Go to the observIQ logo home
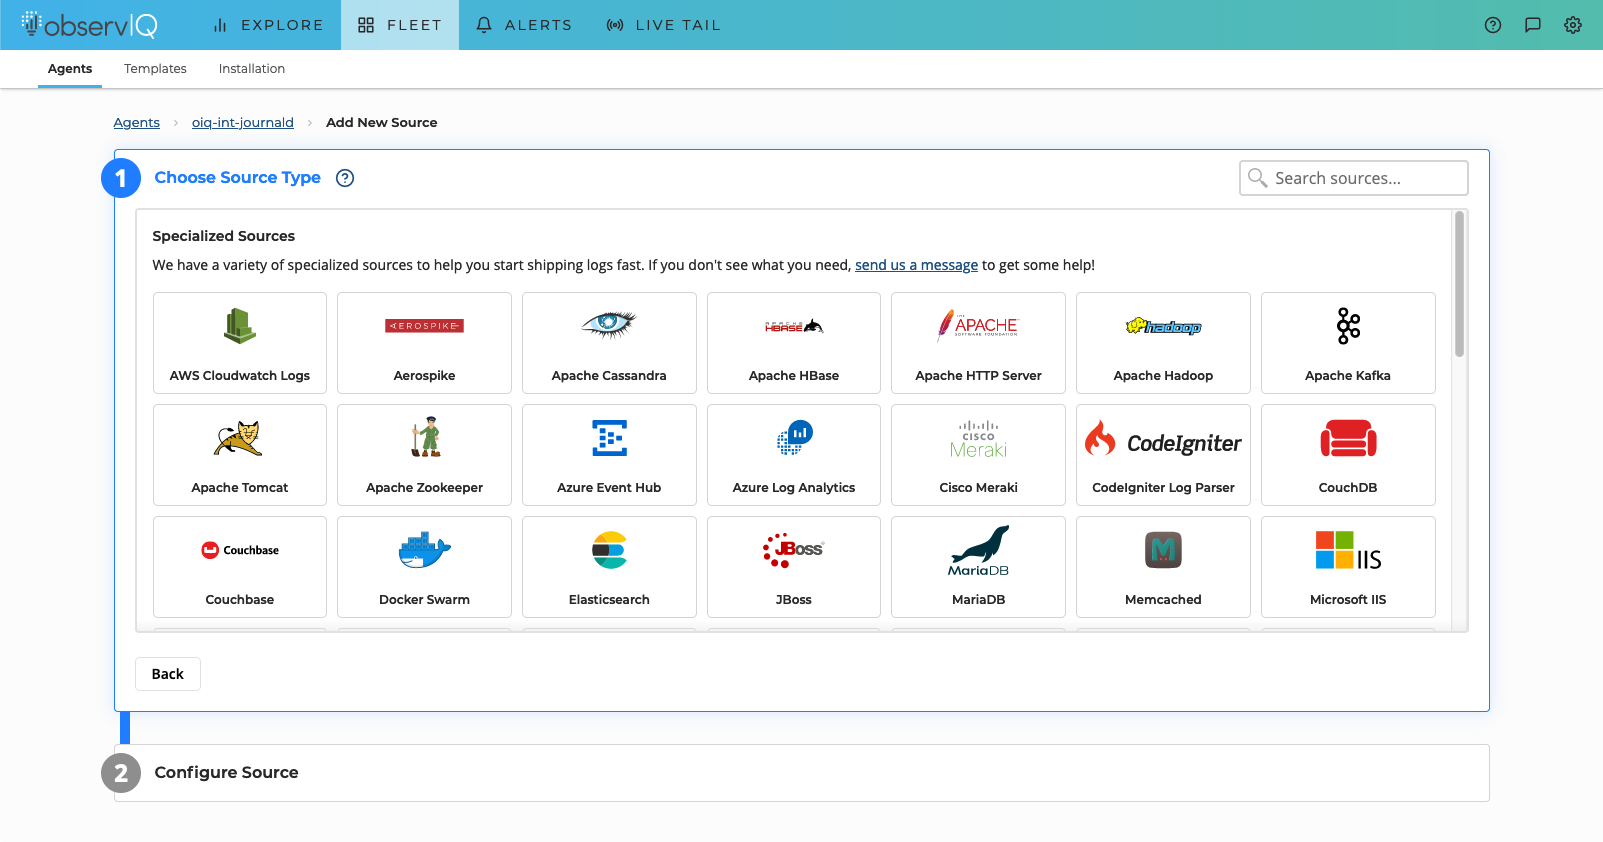The height and width of the screenshot is (842, 1603). coord(89,25)
